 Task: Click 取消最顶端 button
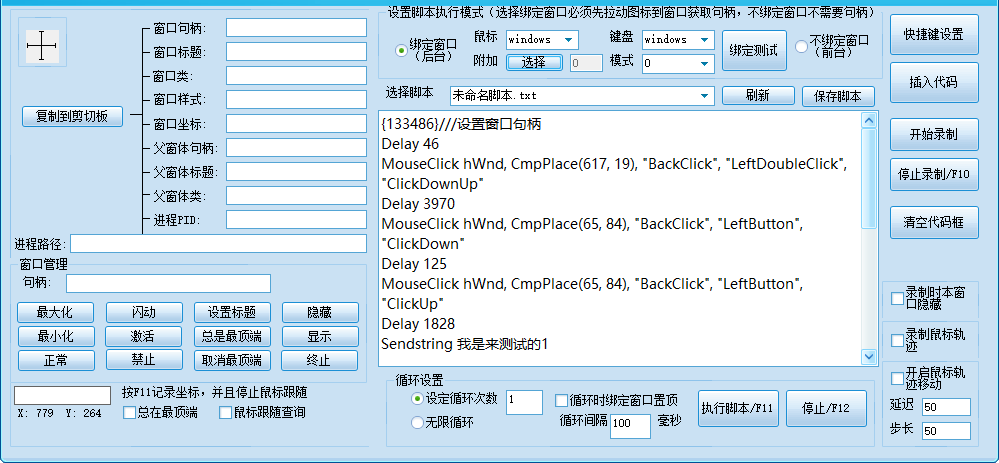[232, 360]
